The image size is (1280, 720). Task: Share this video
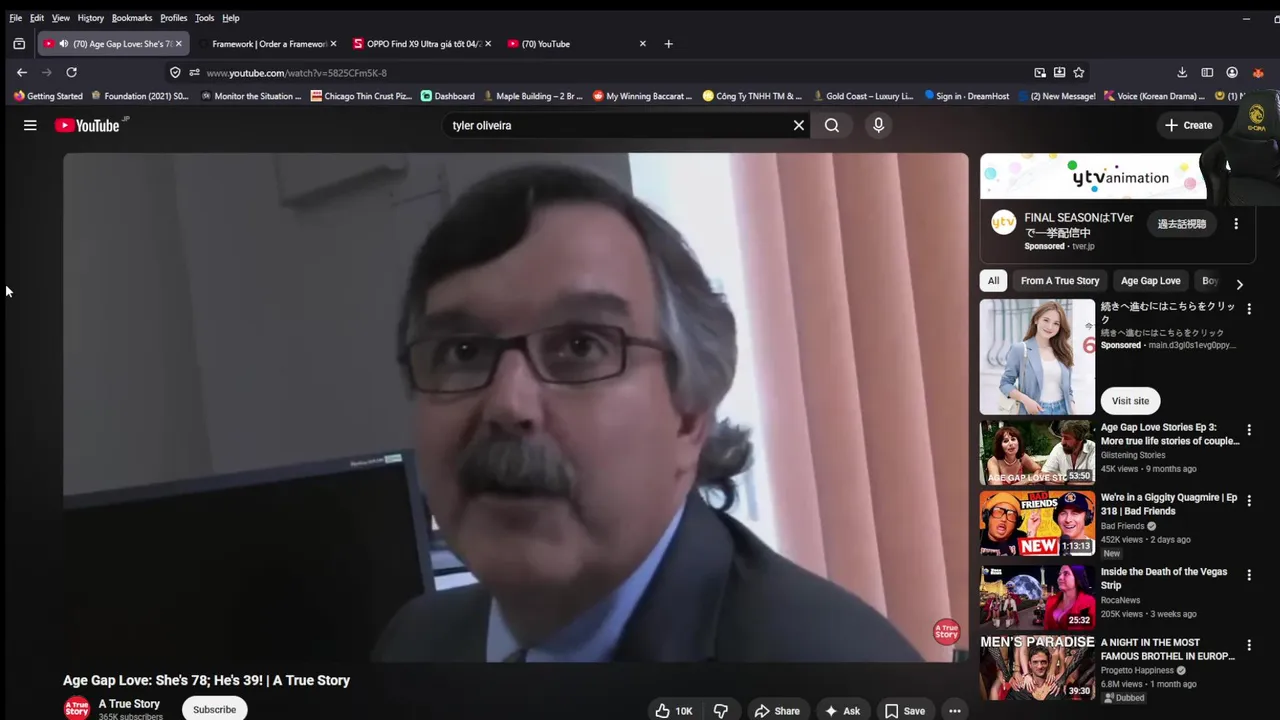pos(777,711)
